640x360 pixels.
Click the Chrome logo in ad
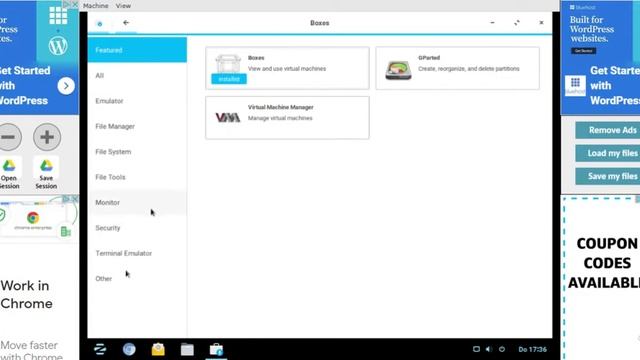pyautogui.click(x=33, y=217)
